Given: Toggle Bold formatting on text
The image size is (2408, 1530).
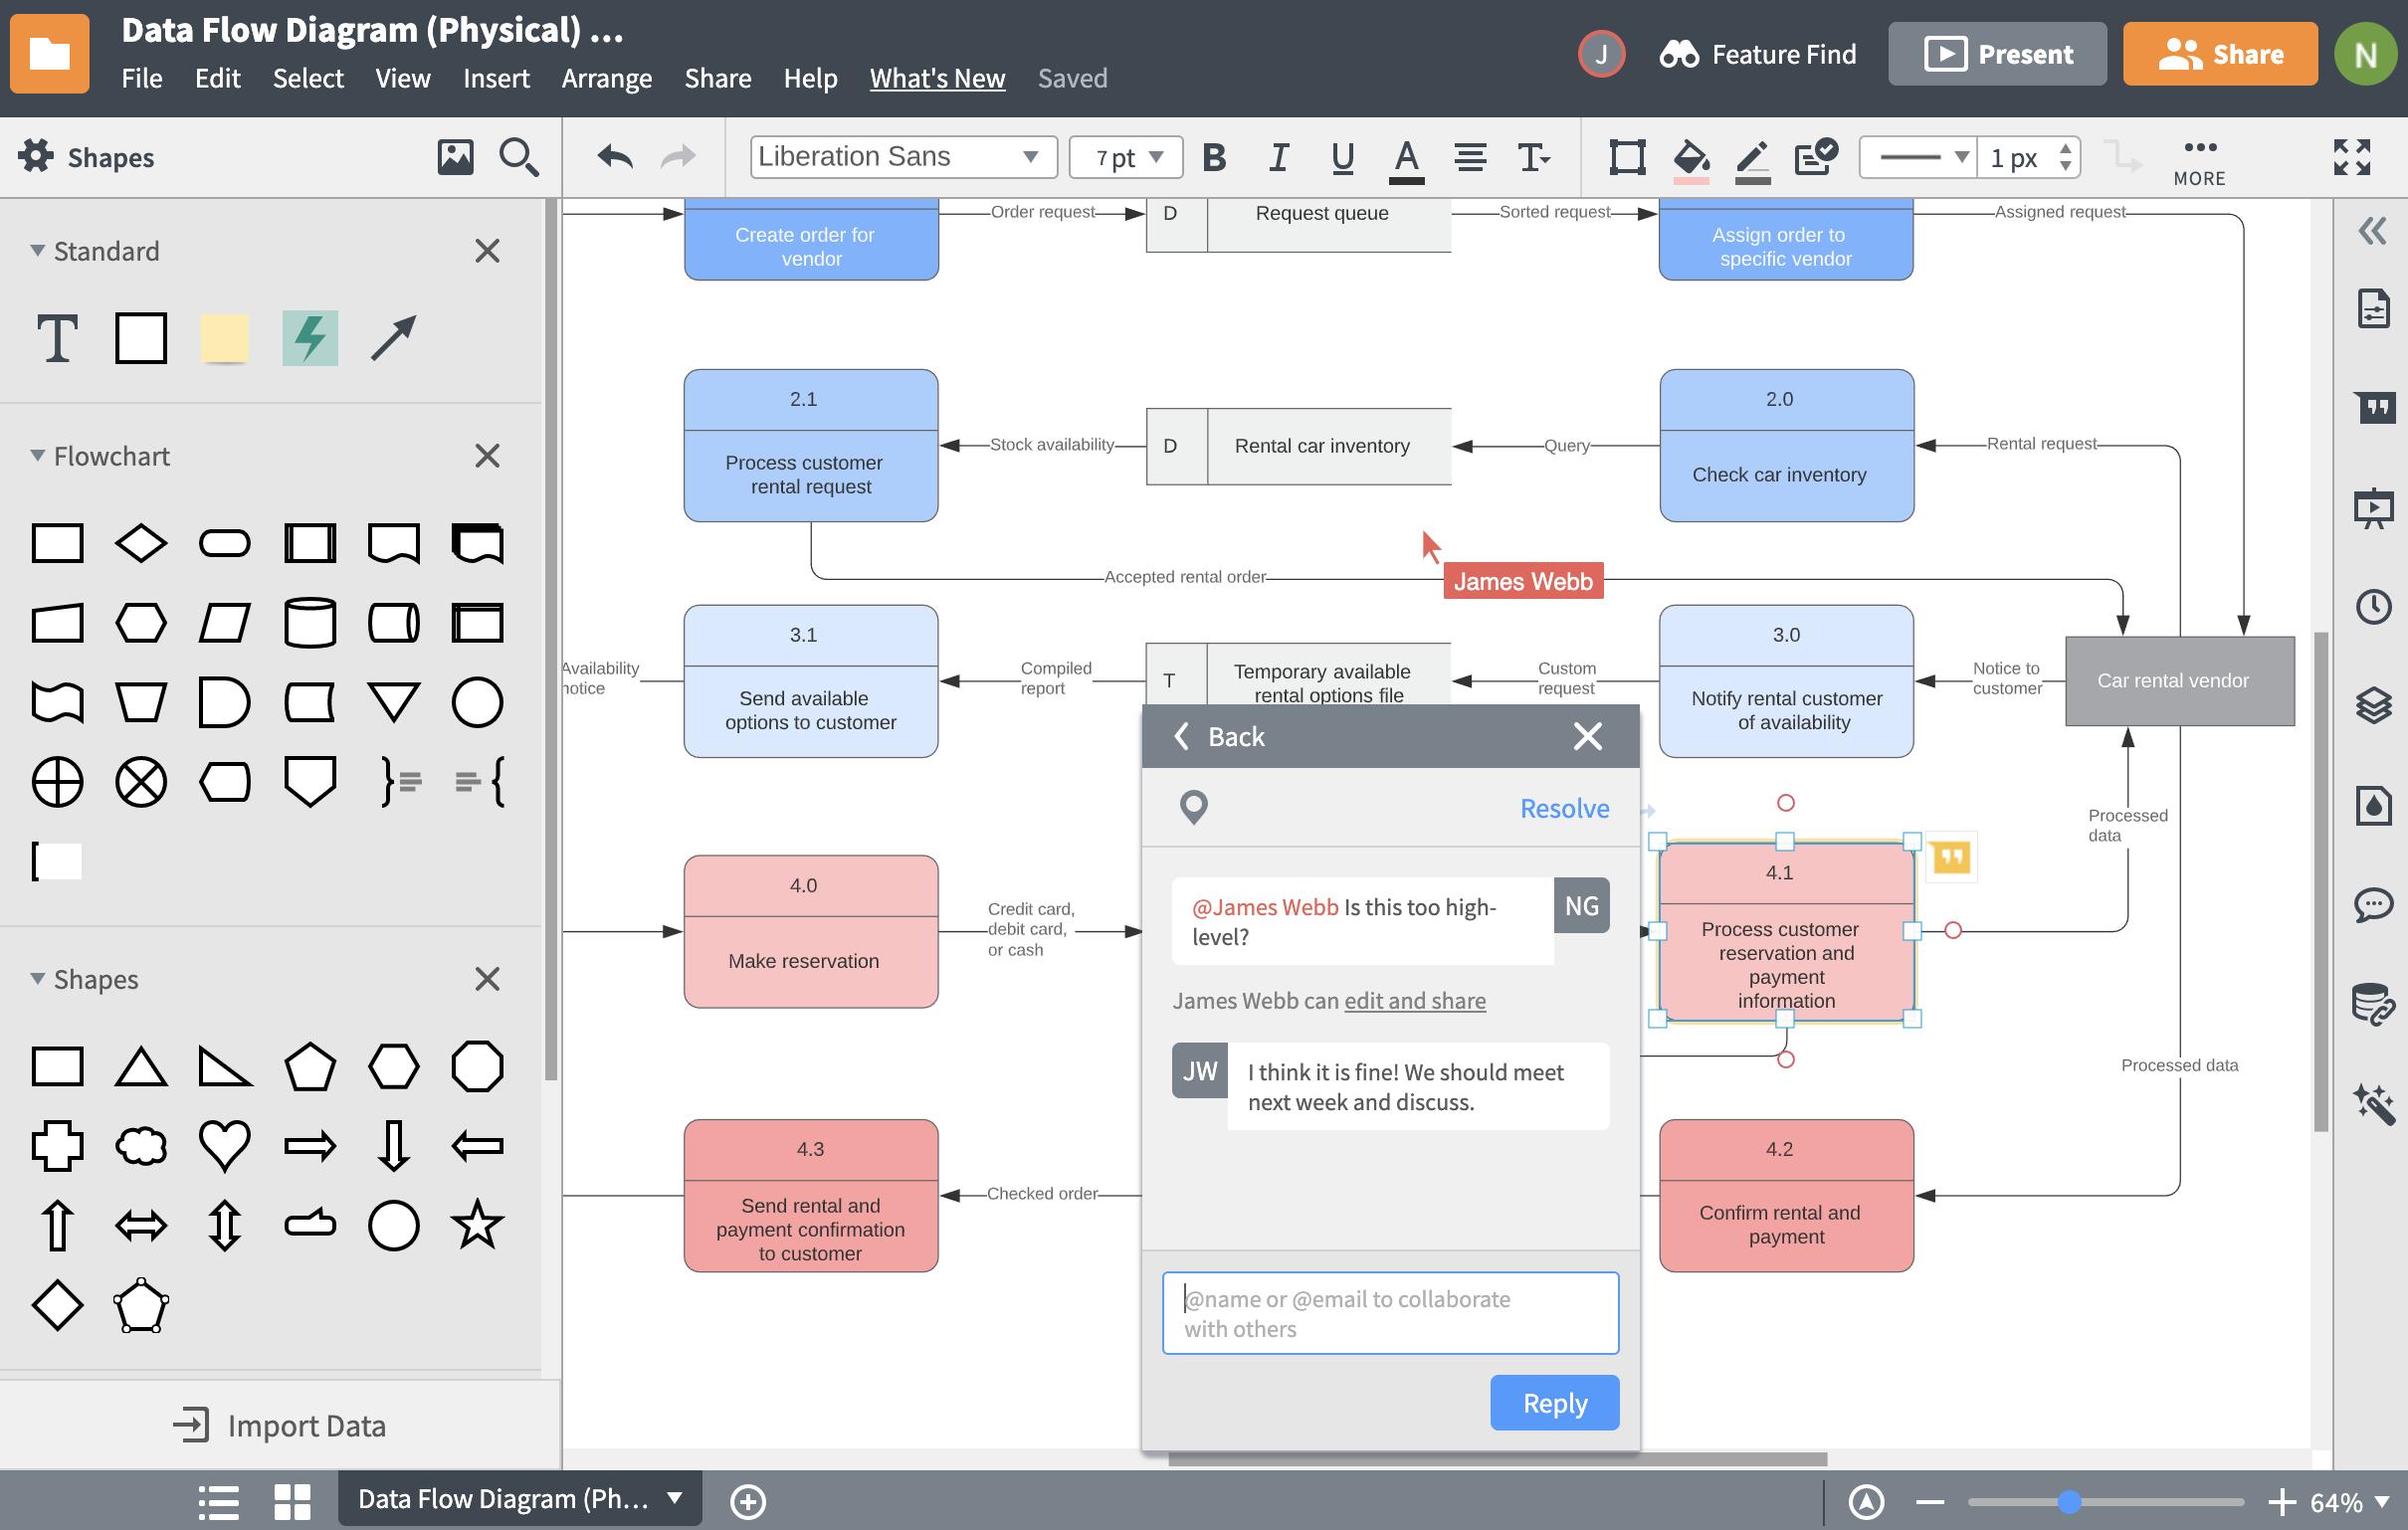Looking at the screenshot, I should pyautogui.click(x=1216, y=158).
